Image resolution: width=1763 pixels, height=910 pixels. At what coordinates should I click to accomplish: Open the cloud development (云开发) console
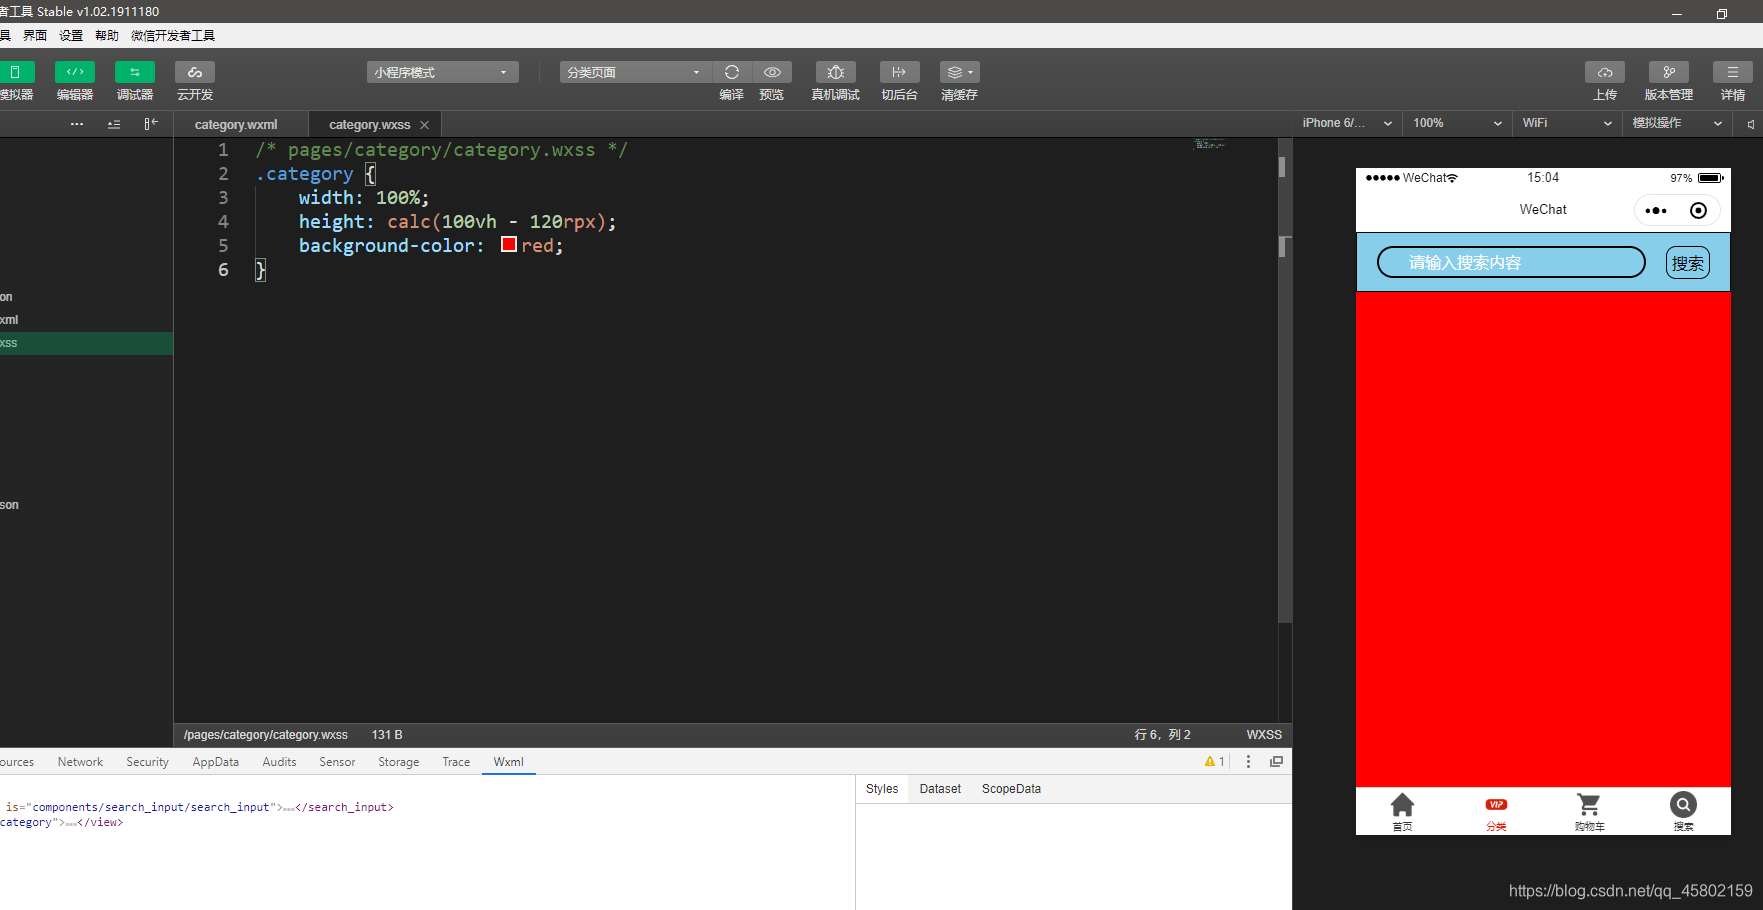(x=195, y=72)
